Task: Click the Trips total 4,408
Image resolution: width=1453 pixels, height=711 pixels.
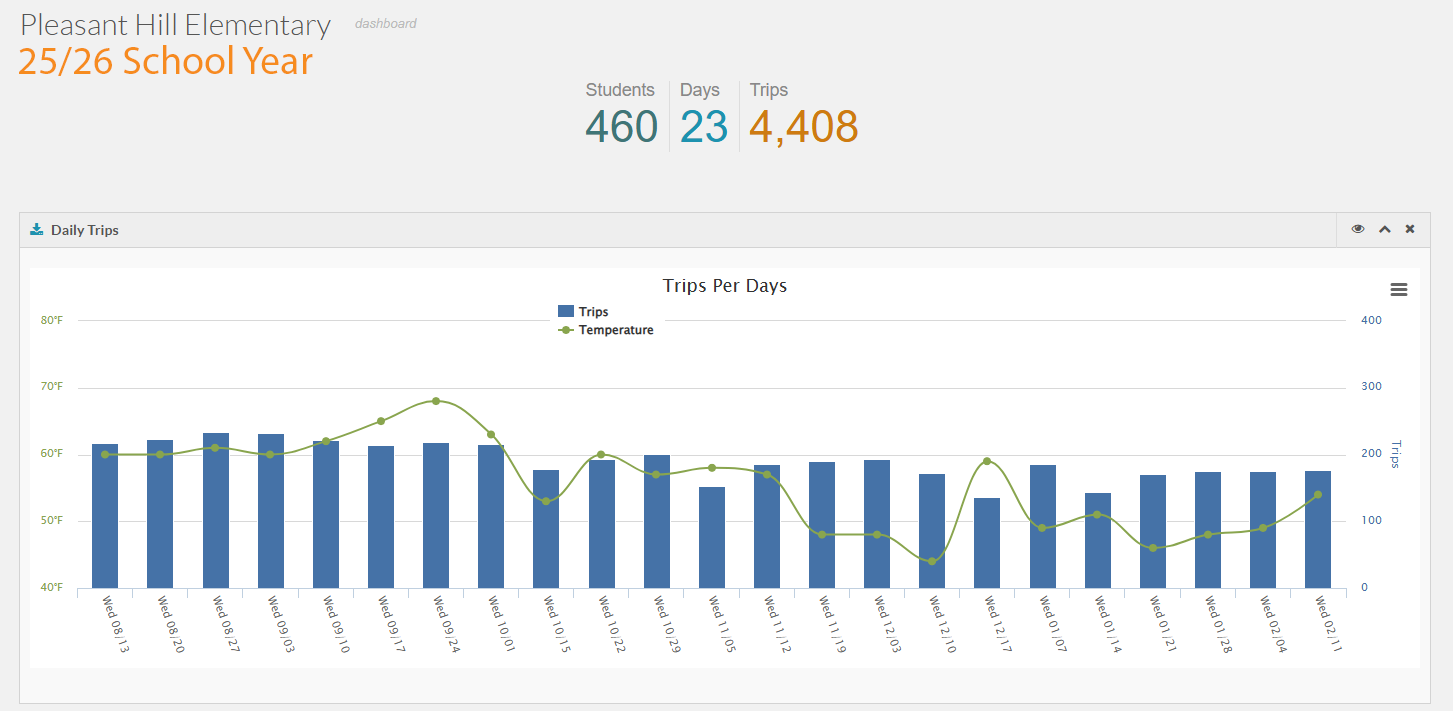Action: pos(803,127)
